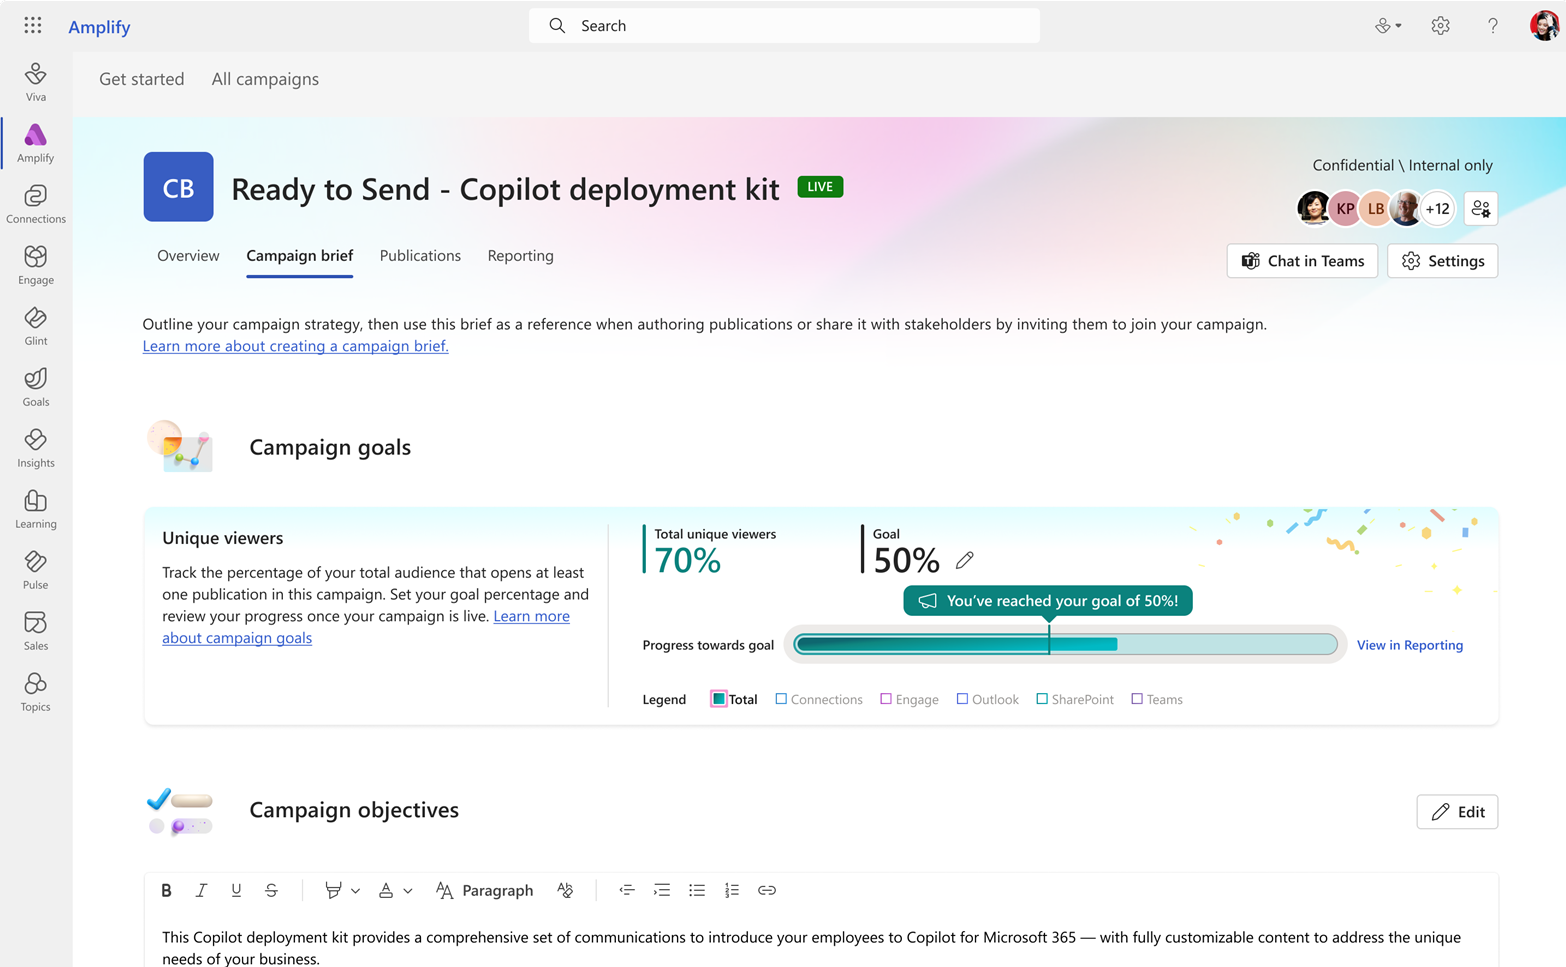The height and width of the screenshot is (967, 1566).
Task: Open the help question mark
Action: click(x=1493, y=26)
